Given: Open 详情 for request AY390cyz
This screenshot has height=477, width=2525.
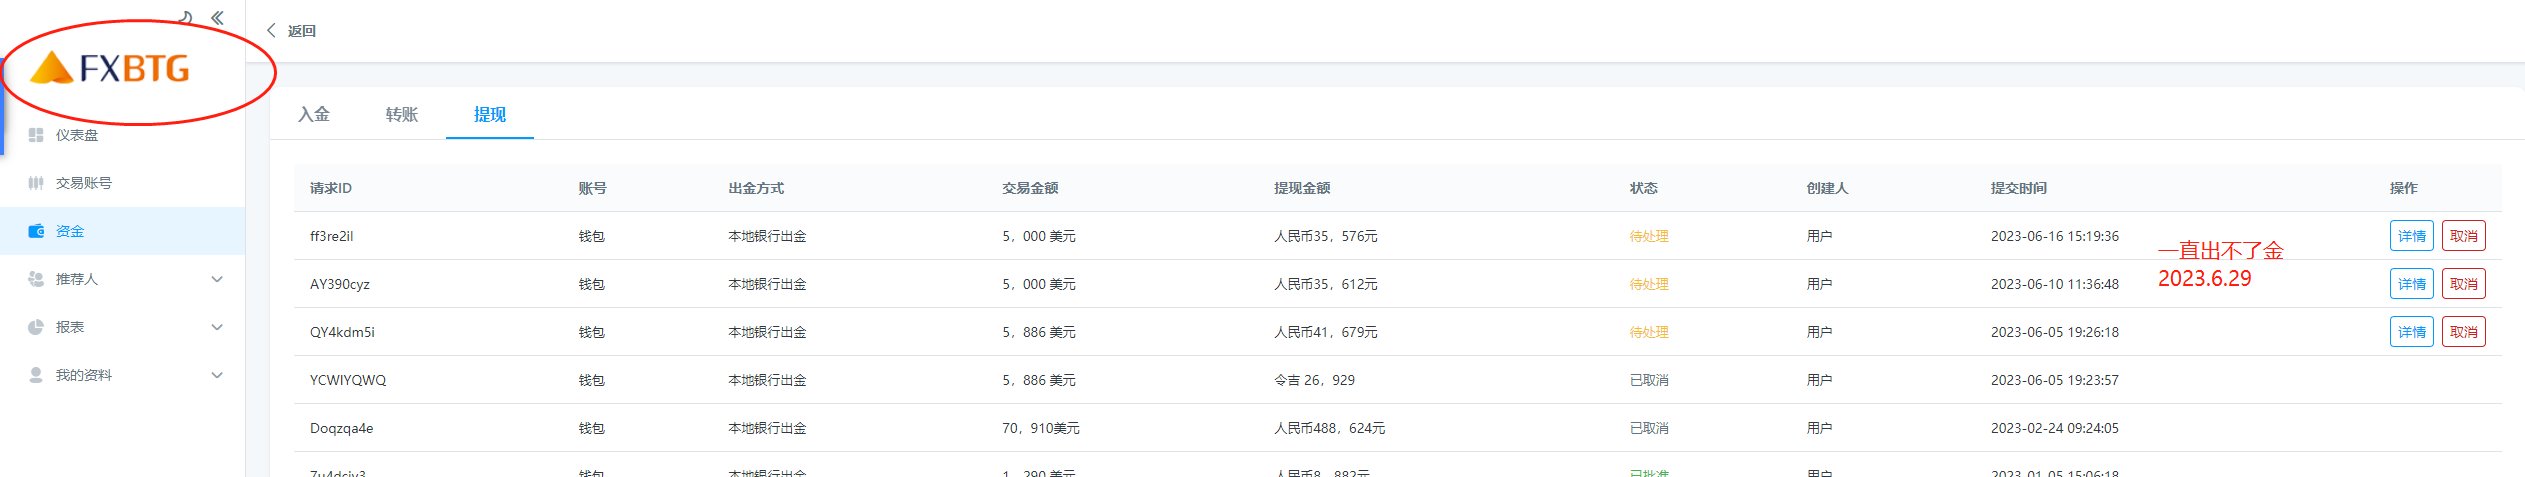Looking at the screenshot, I should [2412, 284].
